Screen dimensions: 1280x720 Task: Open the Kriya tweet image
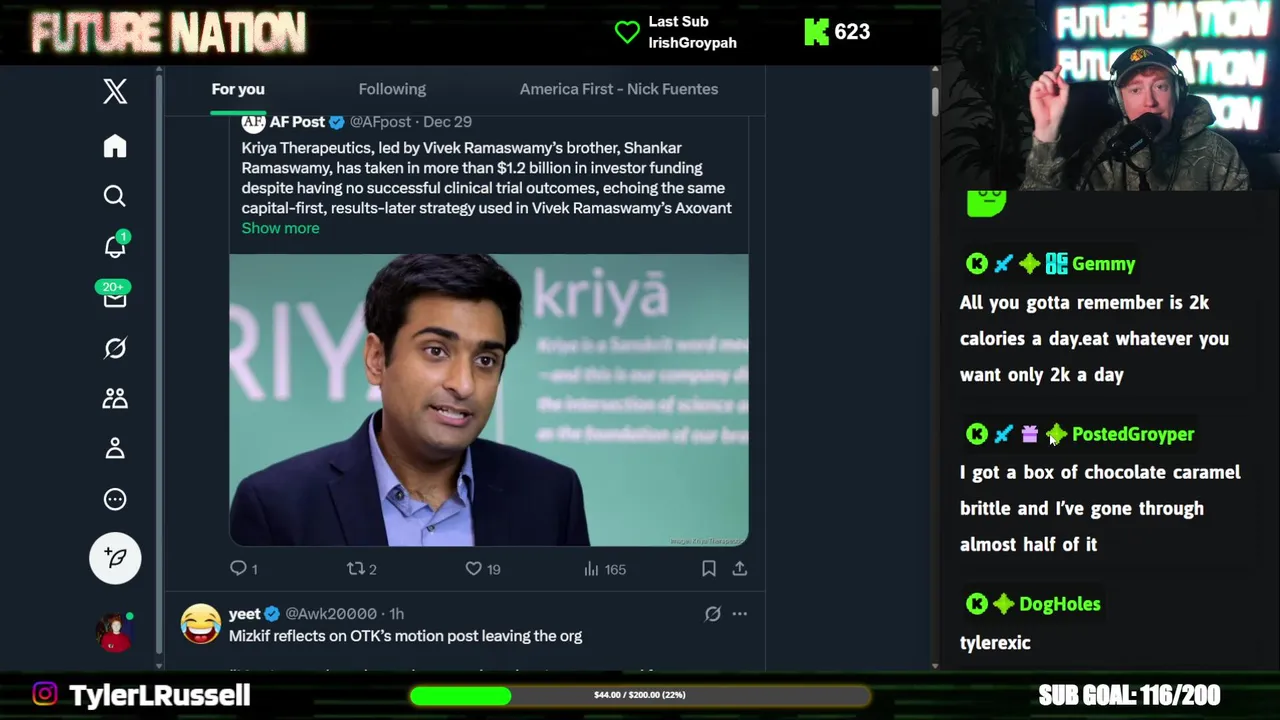[488, 400]
